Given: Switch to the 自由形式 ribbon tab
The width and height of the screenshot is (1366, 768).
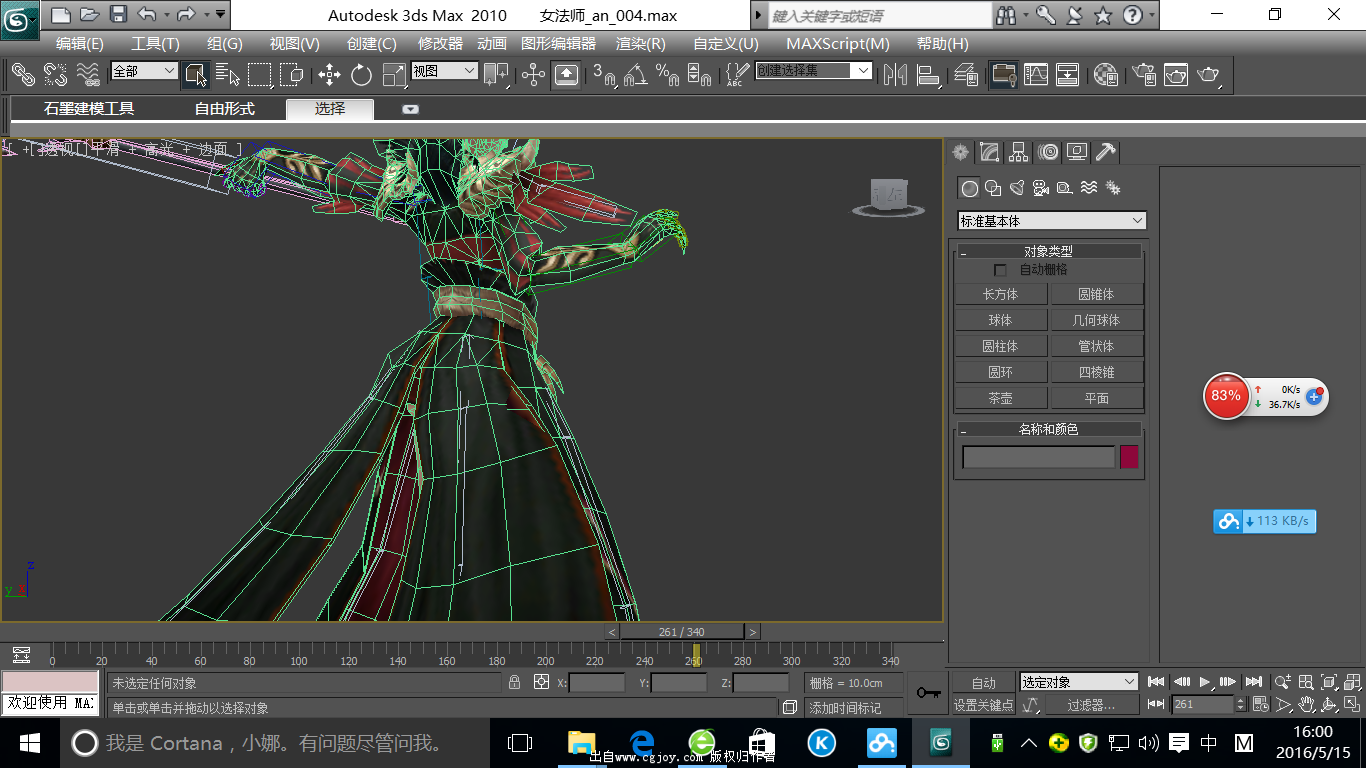Looking at the screenshot, I should [225, 109].
